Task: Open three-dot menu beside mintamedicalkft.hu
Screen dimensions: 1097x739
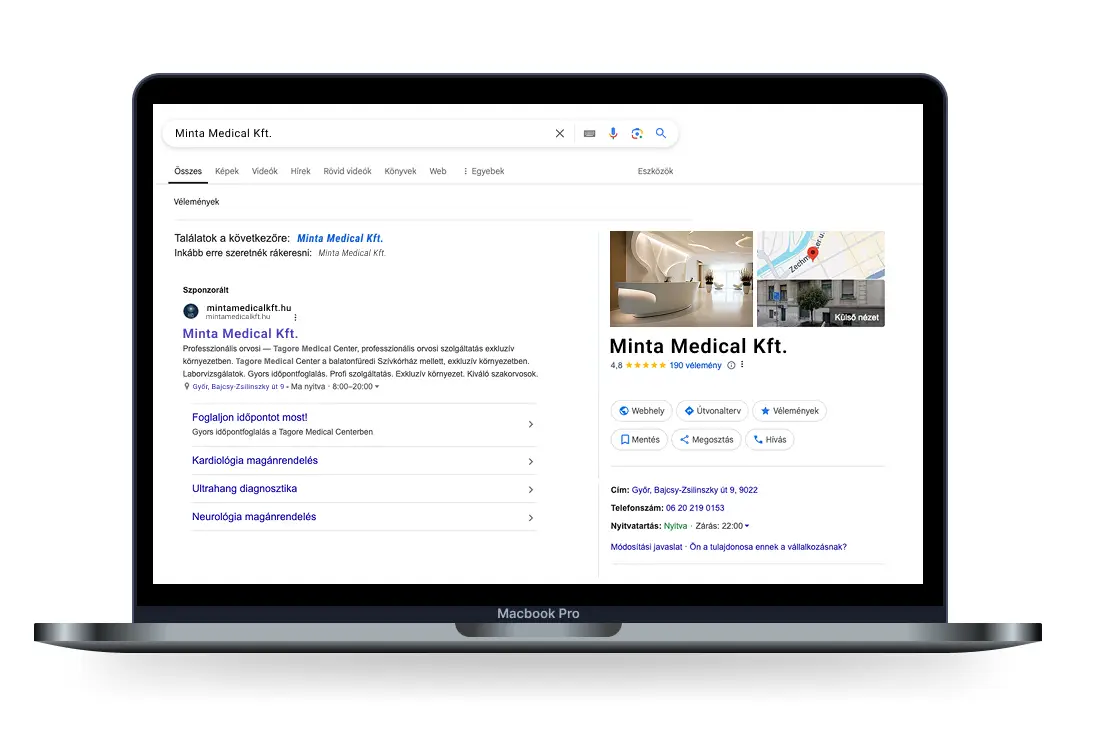Action: tap(295, 316)
